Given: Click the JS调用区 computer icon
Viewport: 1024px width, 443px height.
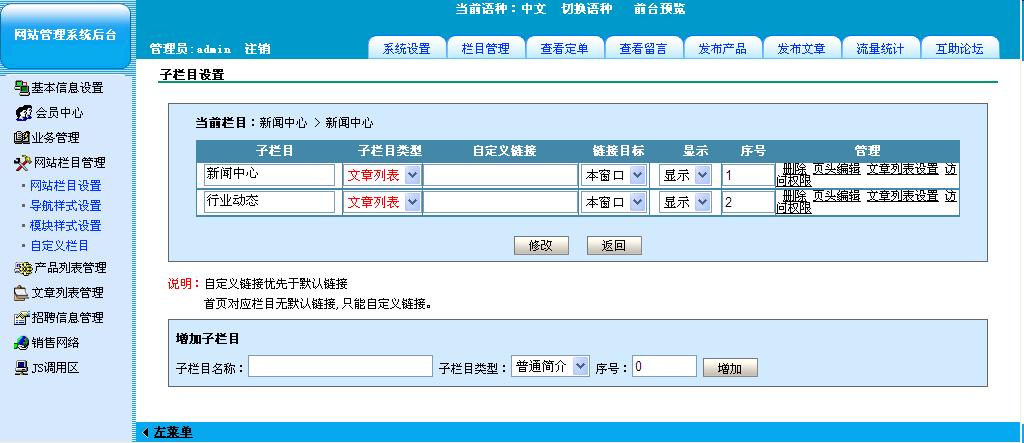Looking at the screenshot, I should pos(22,368).
